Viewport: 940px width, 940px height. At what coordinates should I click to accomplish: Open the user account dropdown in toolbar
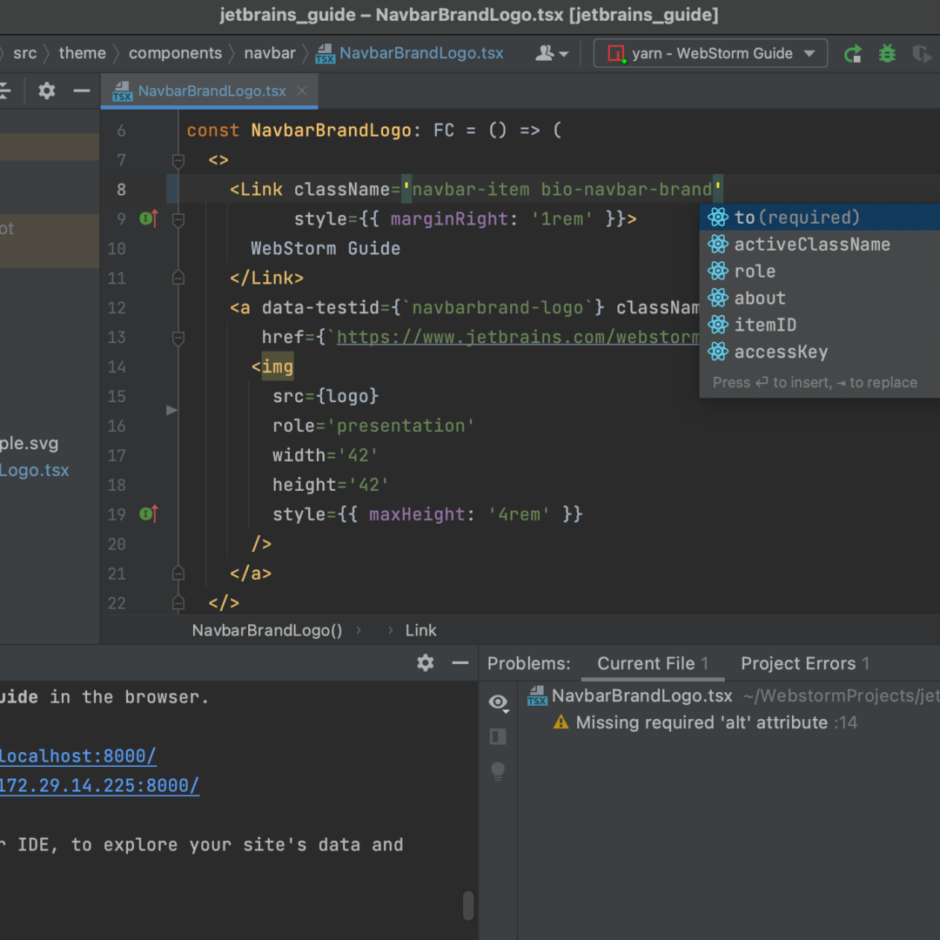552,54
